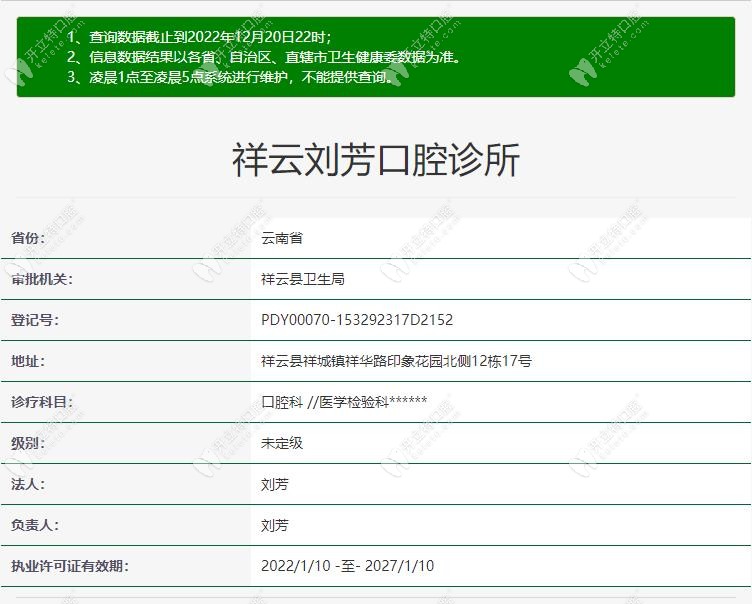
Task: Click the 执业许可证有效期 label
Action: click(70, 566)
